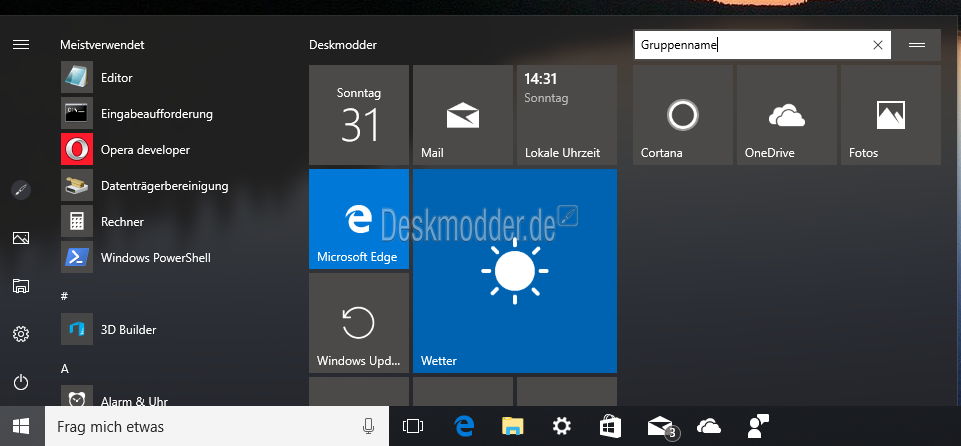The image size is (961, 446).
Task: Click the 'A' letter section header
Action: [64, 368]
